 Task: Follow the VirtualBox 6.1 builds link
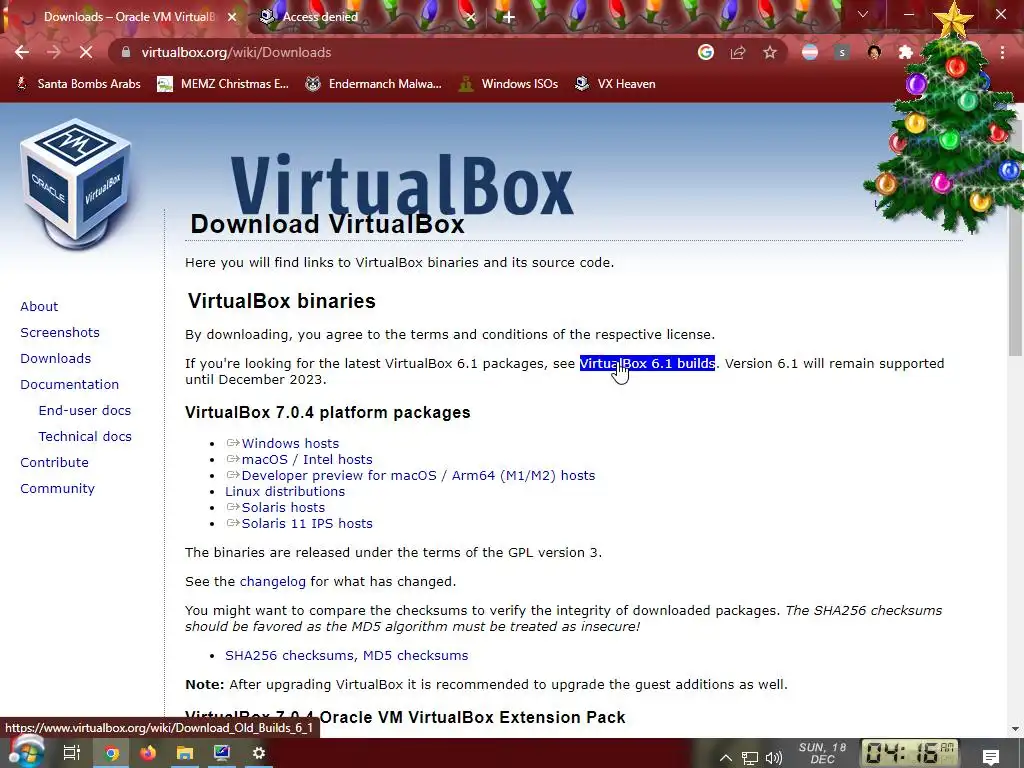647,364
